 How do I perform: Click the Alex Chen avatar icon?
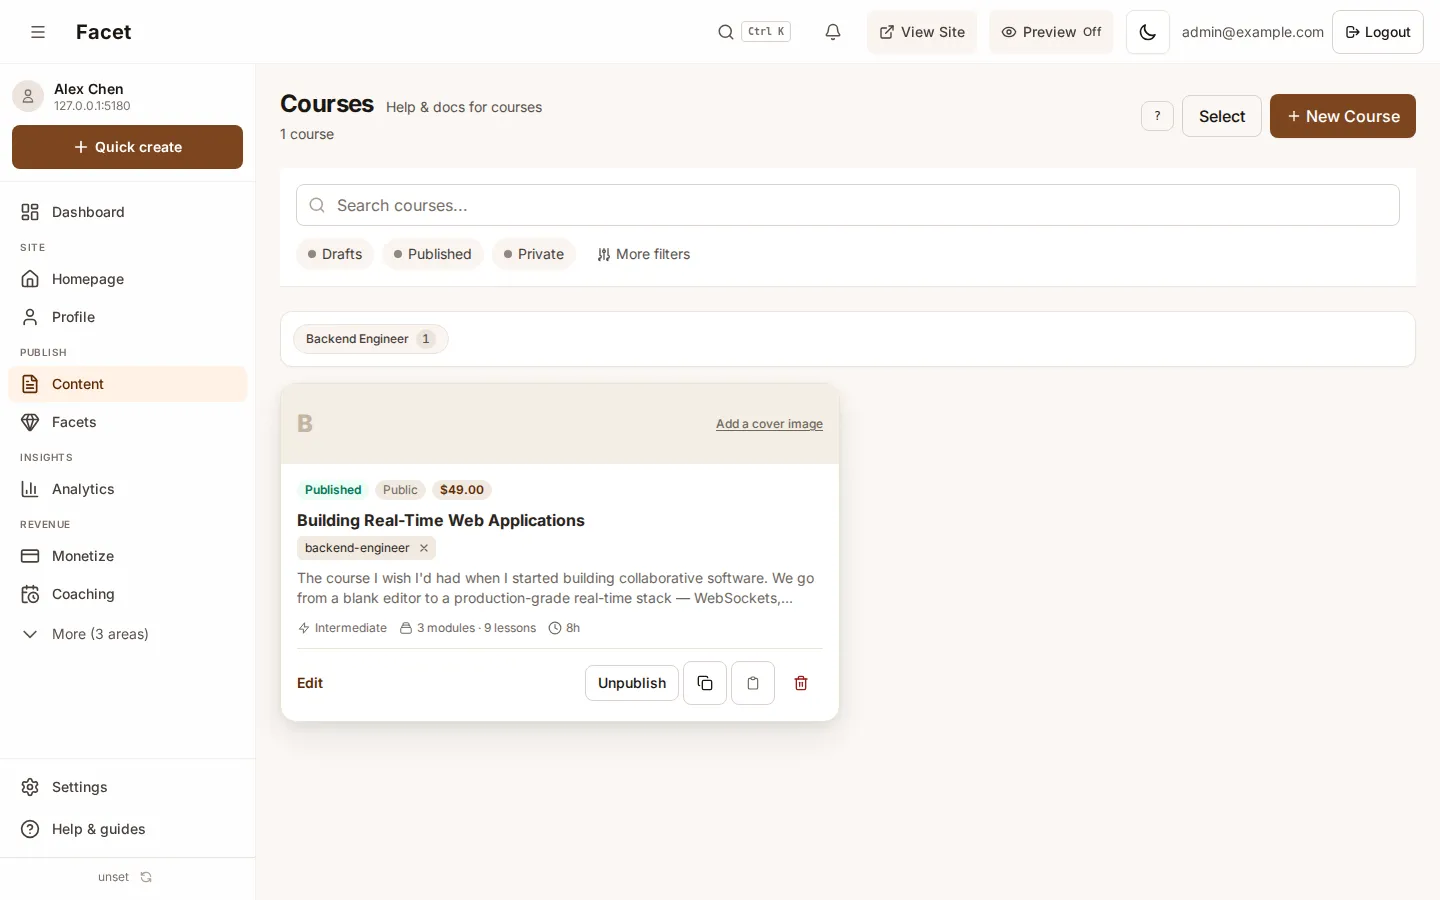click(28, 96)
